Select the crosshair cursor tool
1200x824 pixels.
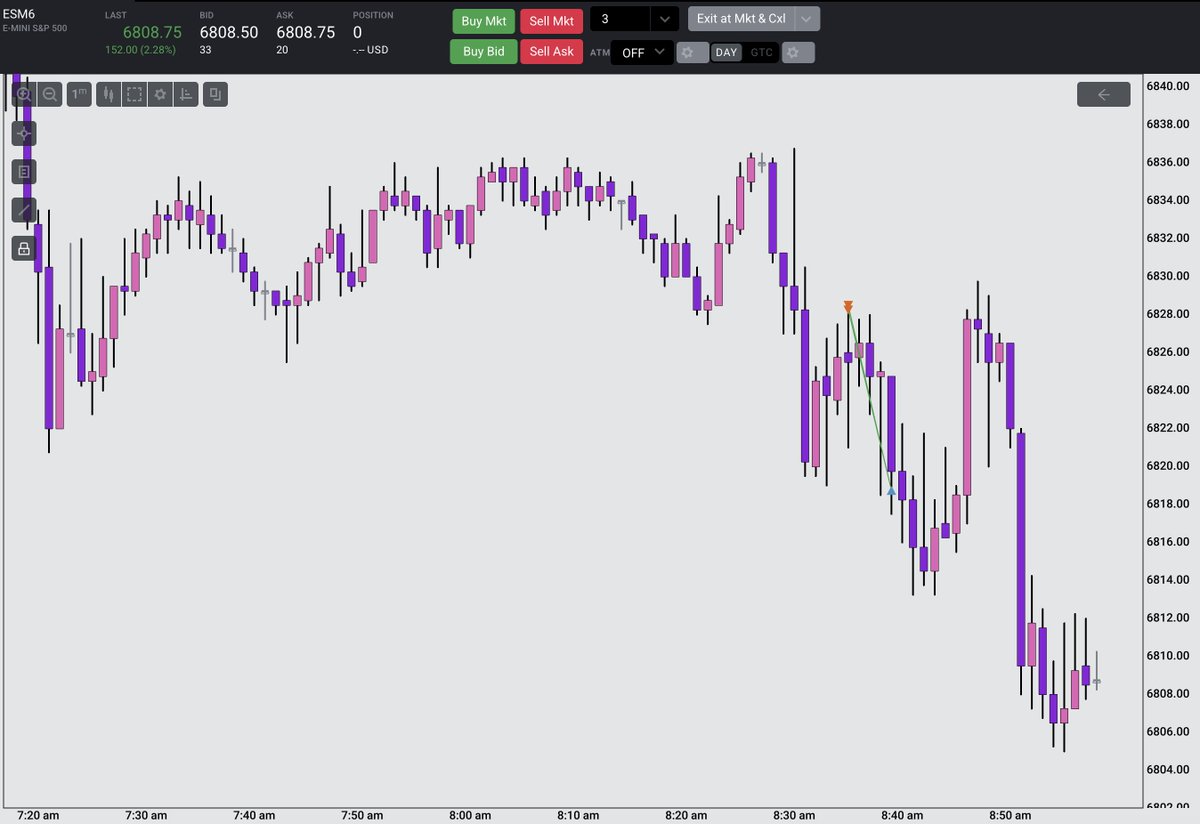click(24, 133)
